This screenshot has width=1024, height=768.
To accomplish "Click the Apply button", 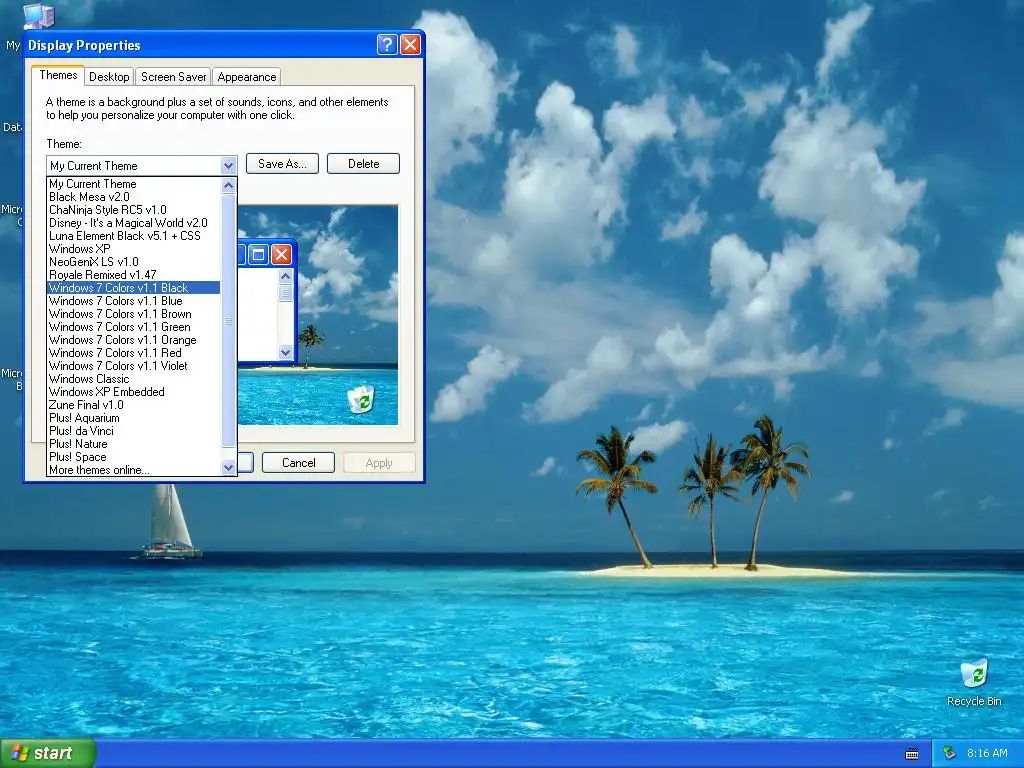I will tap(379, 463).
